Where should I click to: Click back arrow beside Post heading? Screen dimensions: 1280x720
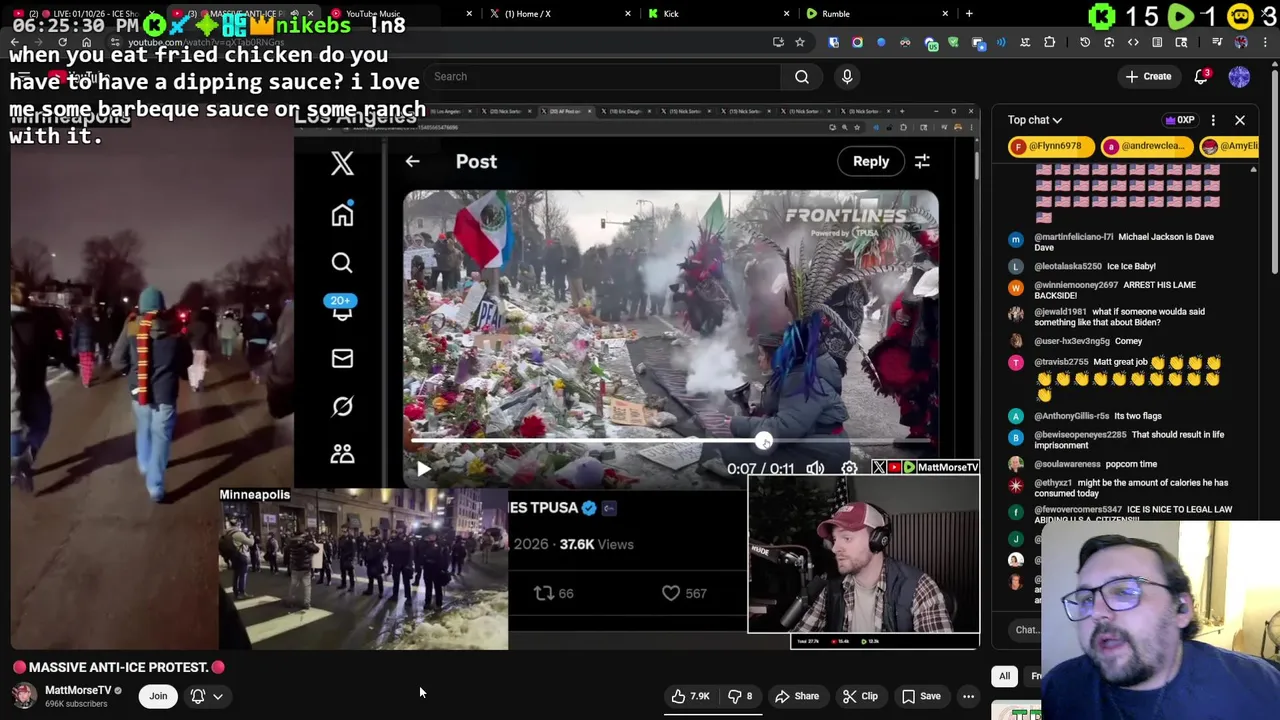[412, 161]
